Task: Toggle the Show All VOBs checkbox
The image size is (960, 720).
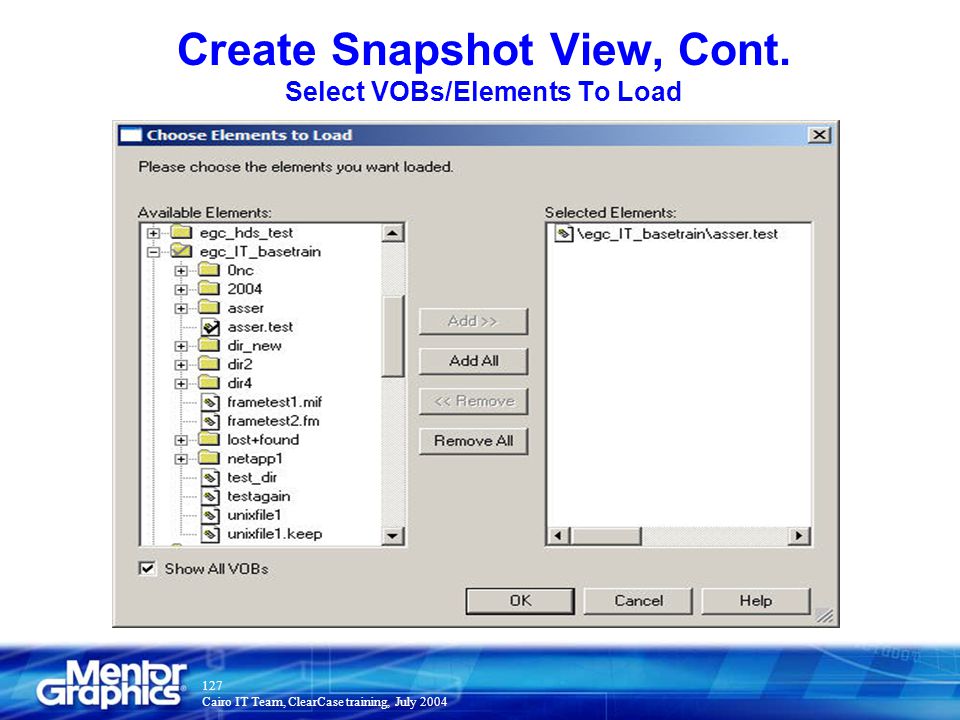Action: (x=147, y=568)
